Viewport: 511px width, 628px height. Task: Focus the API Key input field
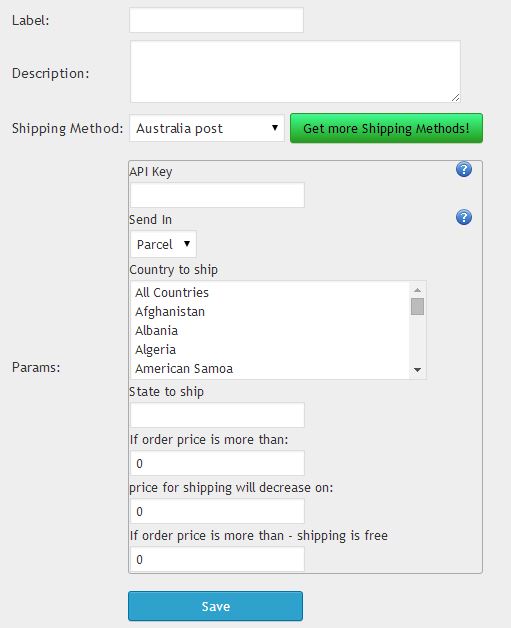[217, 195]
